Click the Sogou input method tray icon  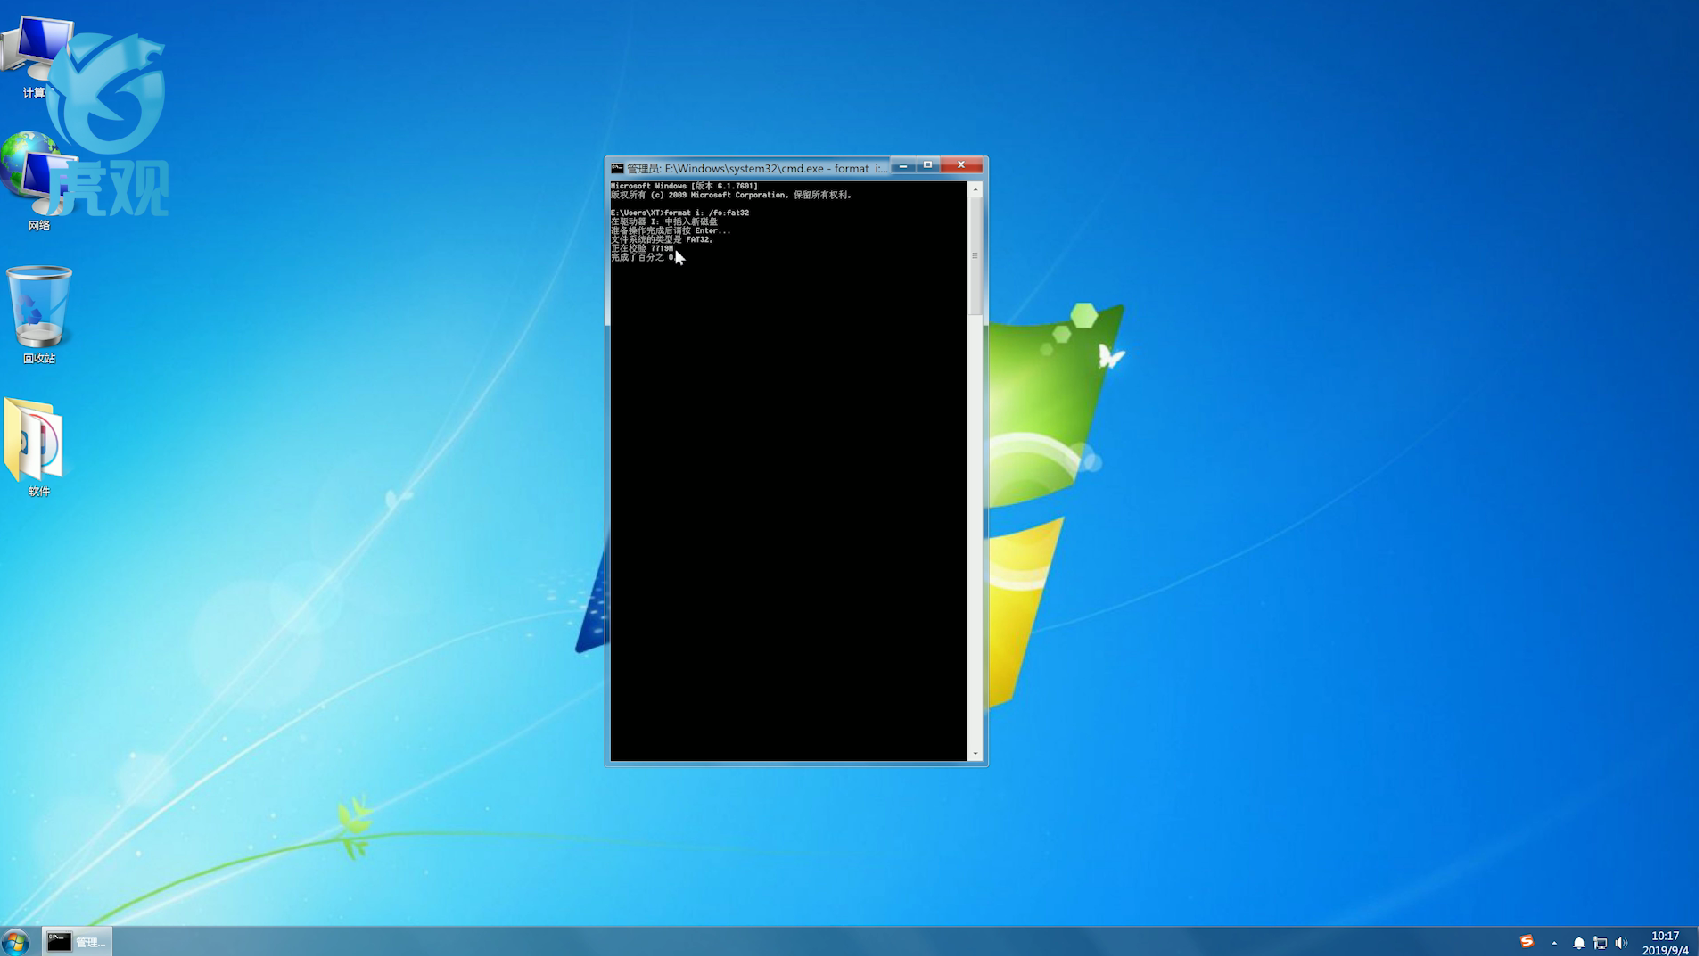coord(1527,941)
